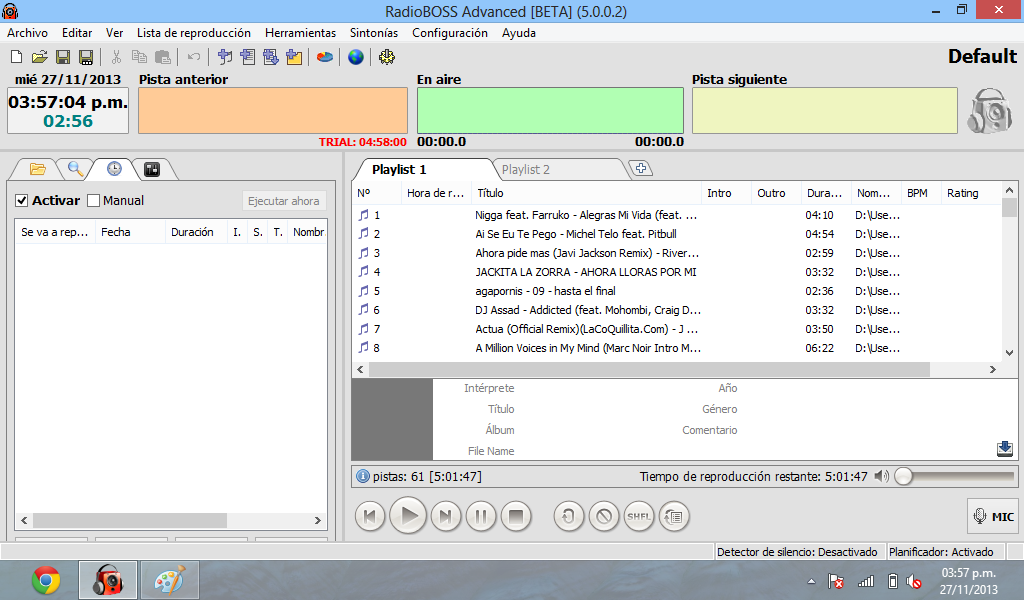Click the Play button

coord(408,516)
